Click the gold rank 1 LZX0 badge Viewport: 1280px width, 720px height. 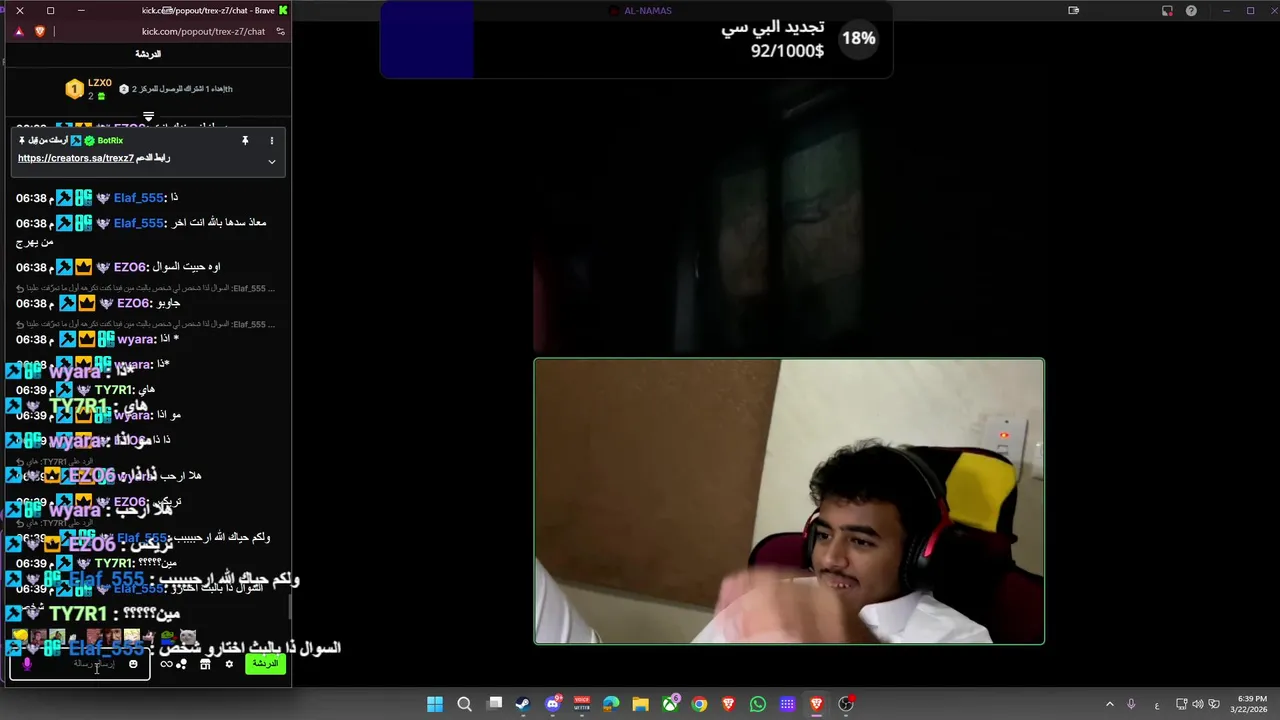point(74,90)
